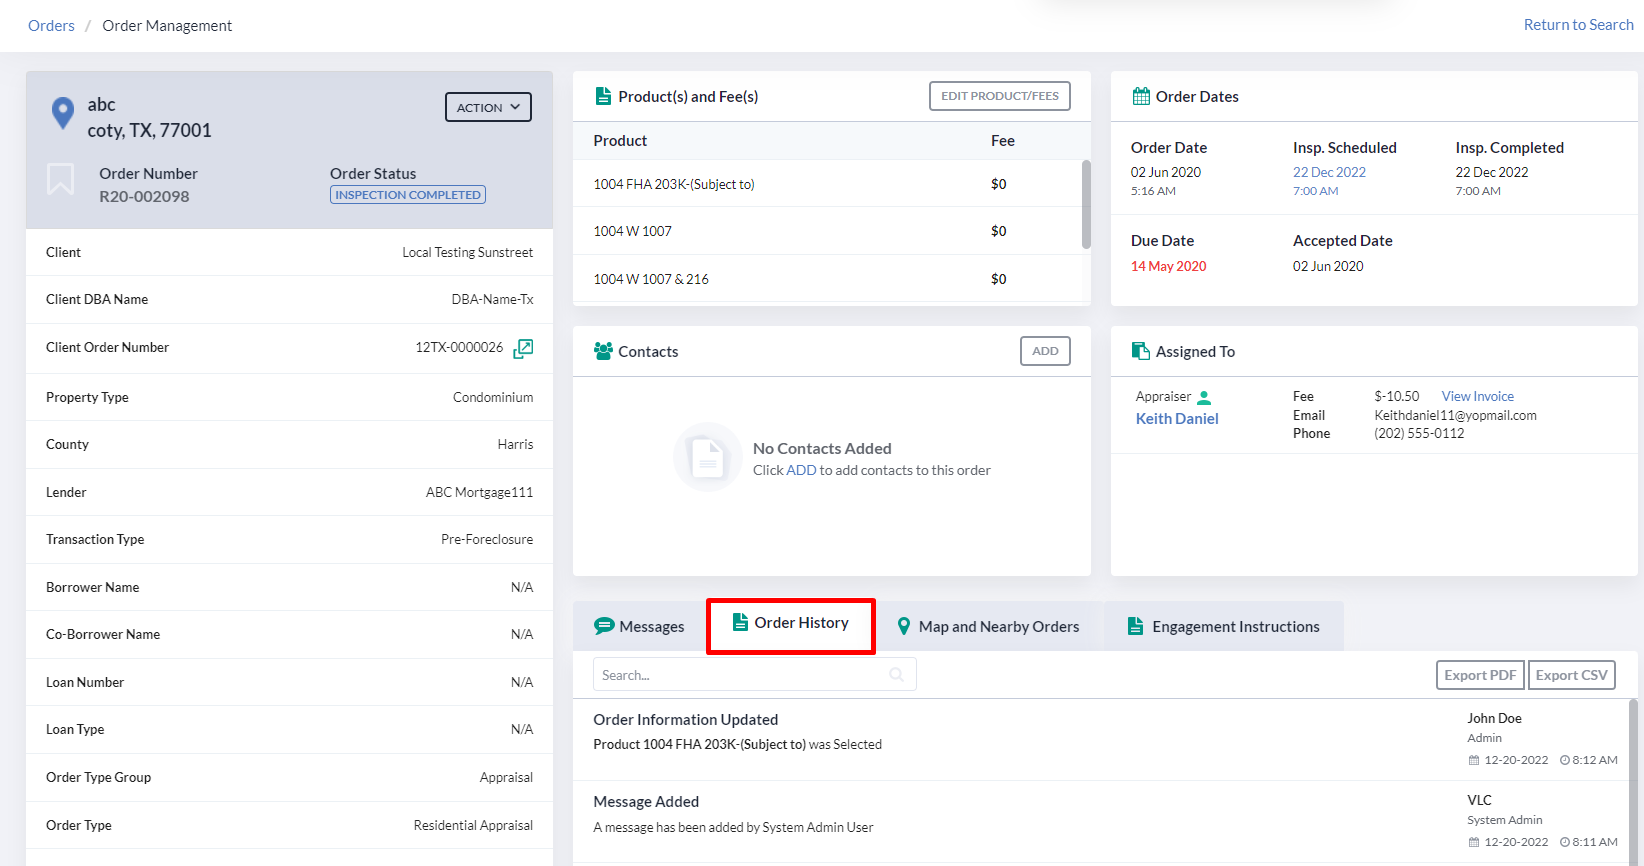Open the Order History tab
Image resolution: width=1644 pixels, height=866 pixels.
[791, 626]
